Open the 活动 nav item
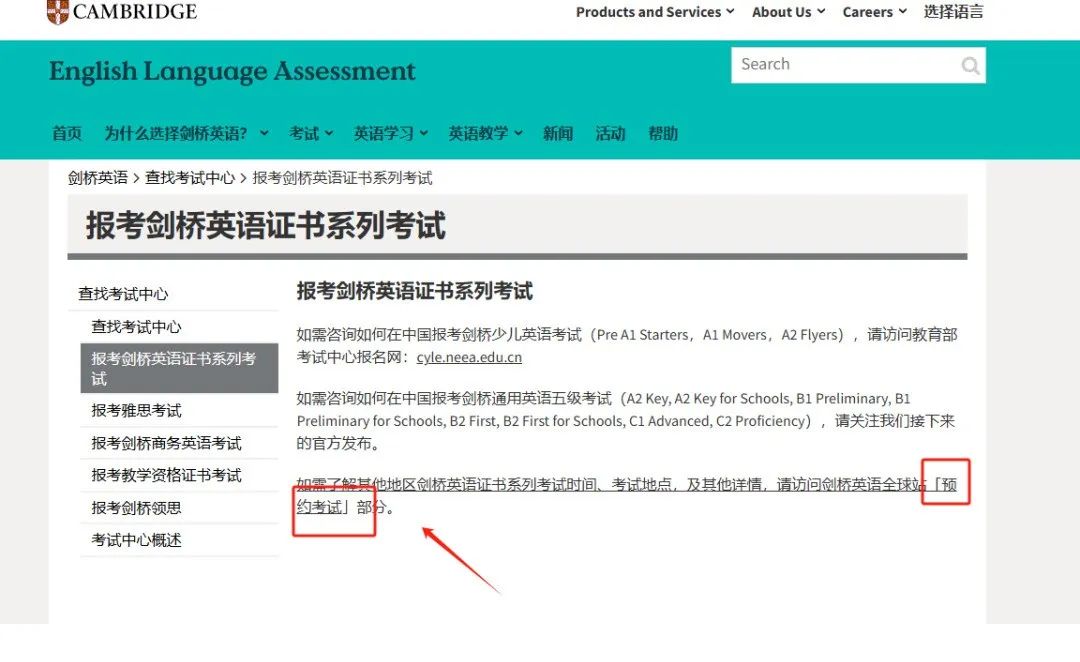 pyautogui.click(x=610, y=133)
